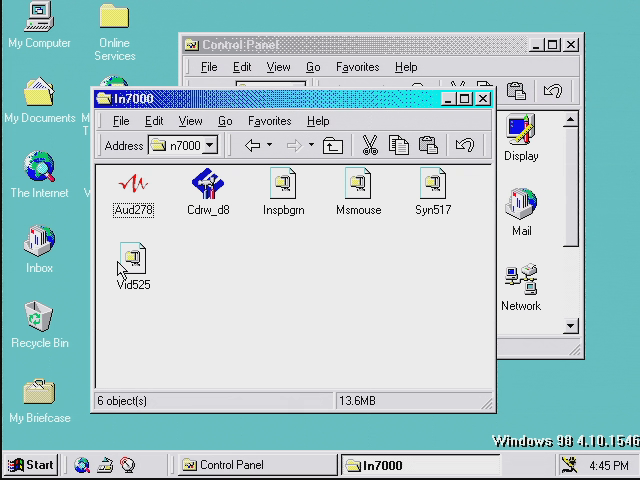Select The Internet desktop icon

tap(39, 167)
